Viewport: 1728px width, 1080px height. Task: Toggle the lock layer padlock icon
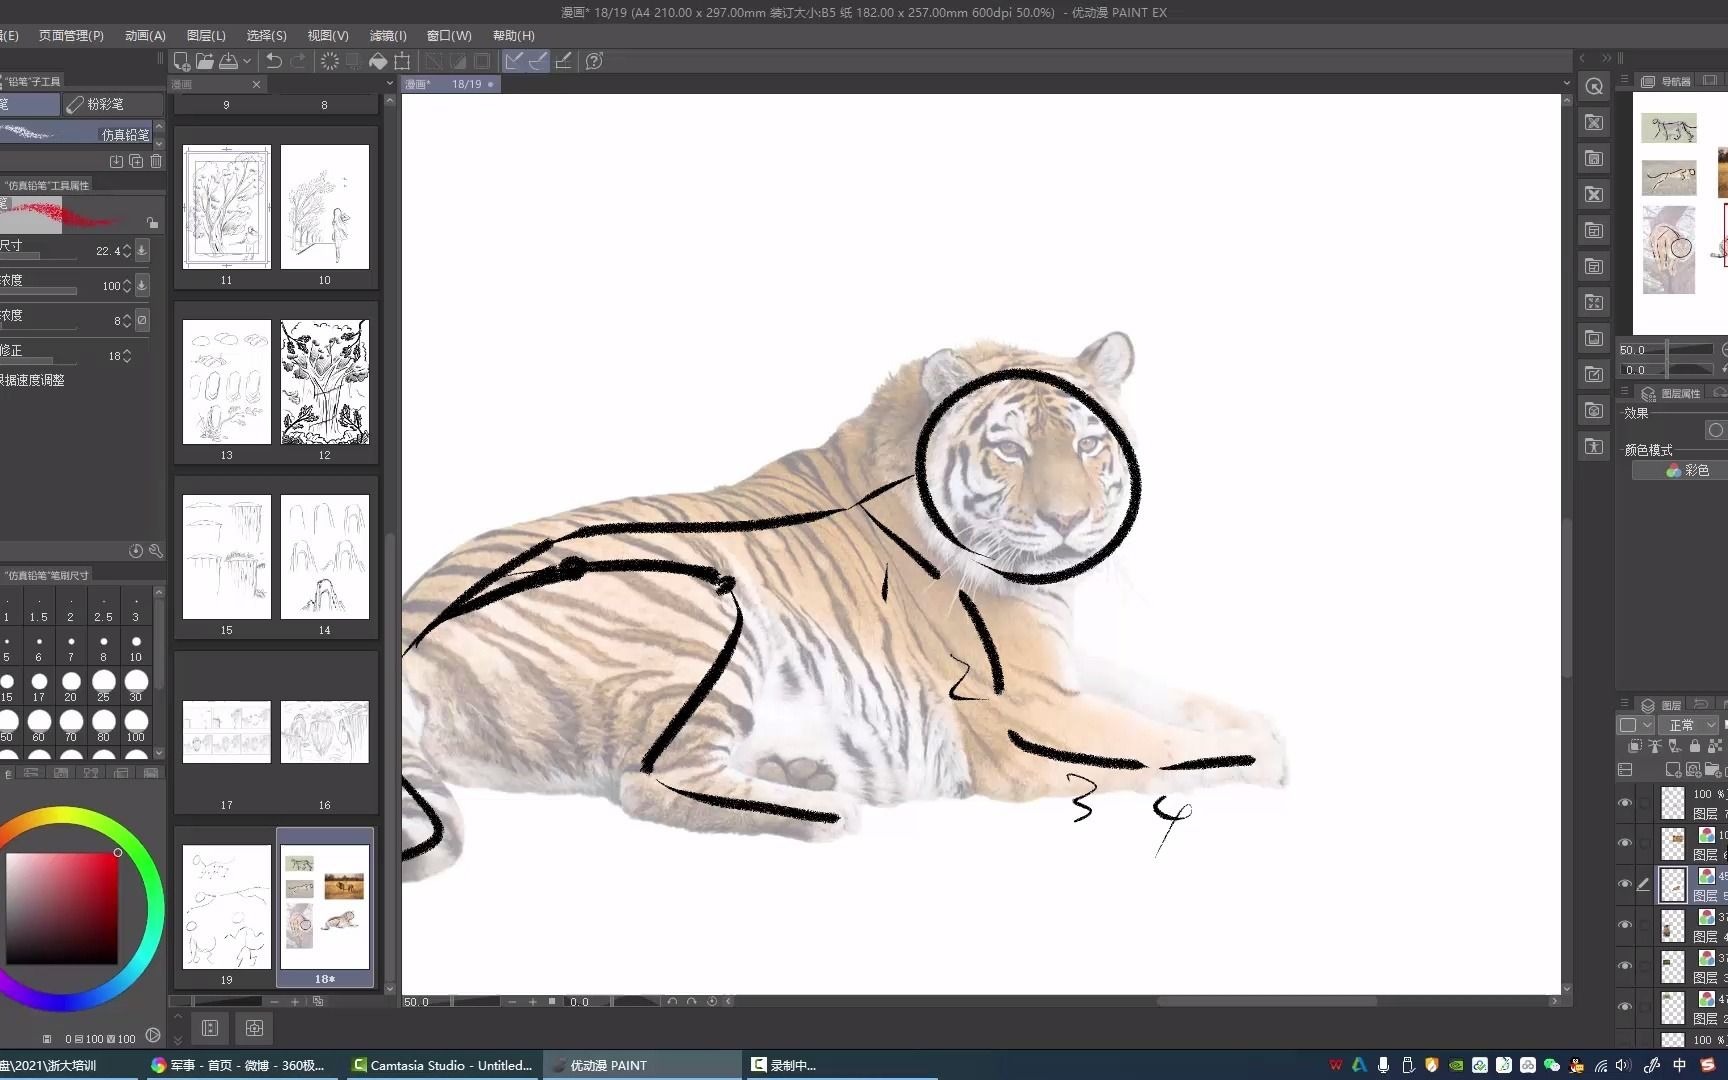(1695, 746)
